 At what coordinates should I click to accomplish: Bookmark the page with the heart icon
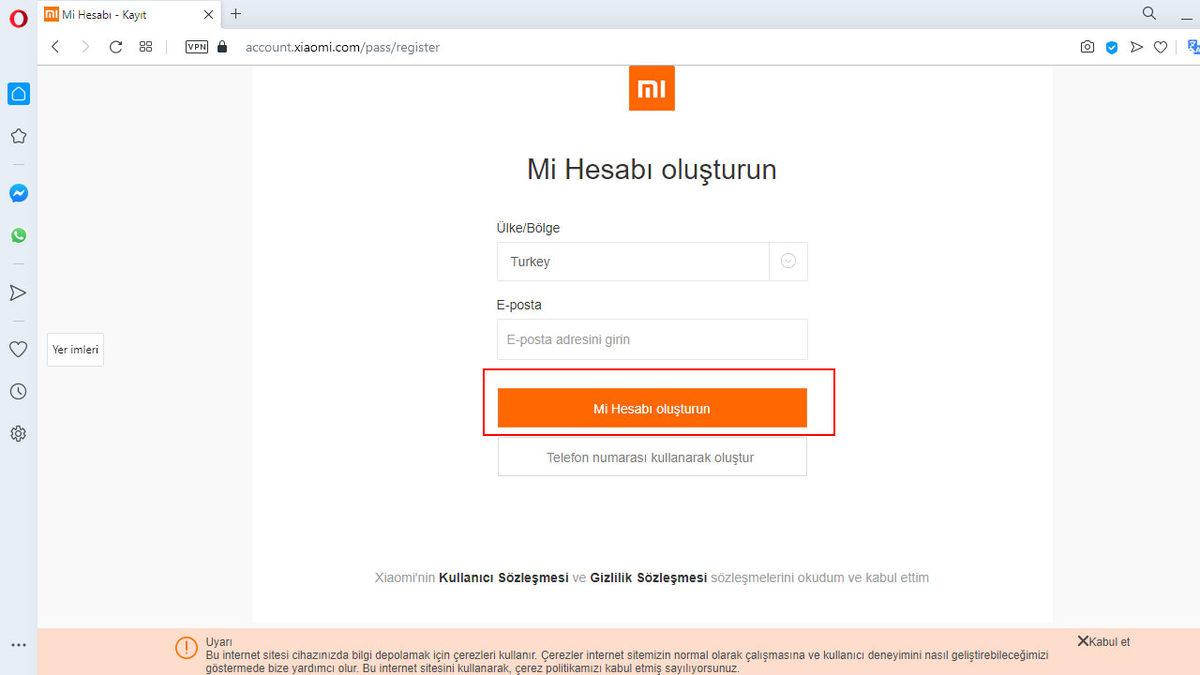point(1159,46)
